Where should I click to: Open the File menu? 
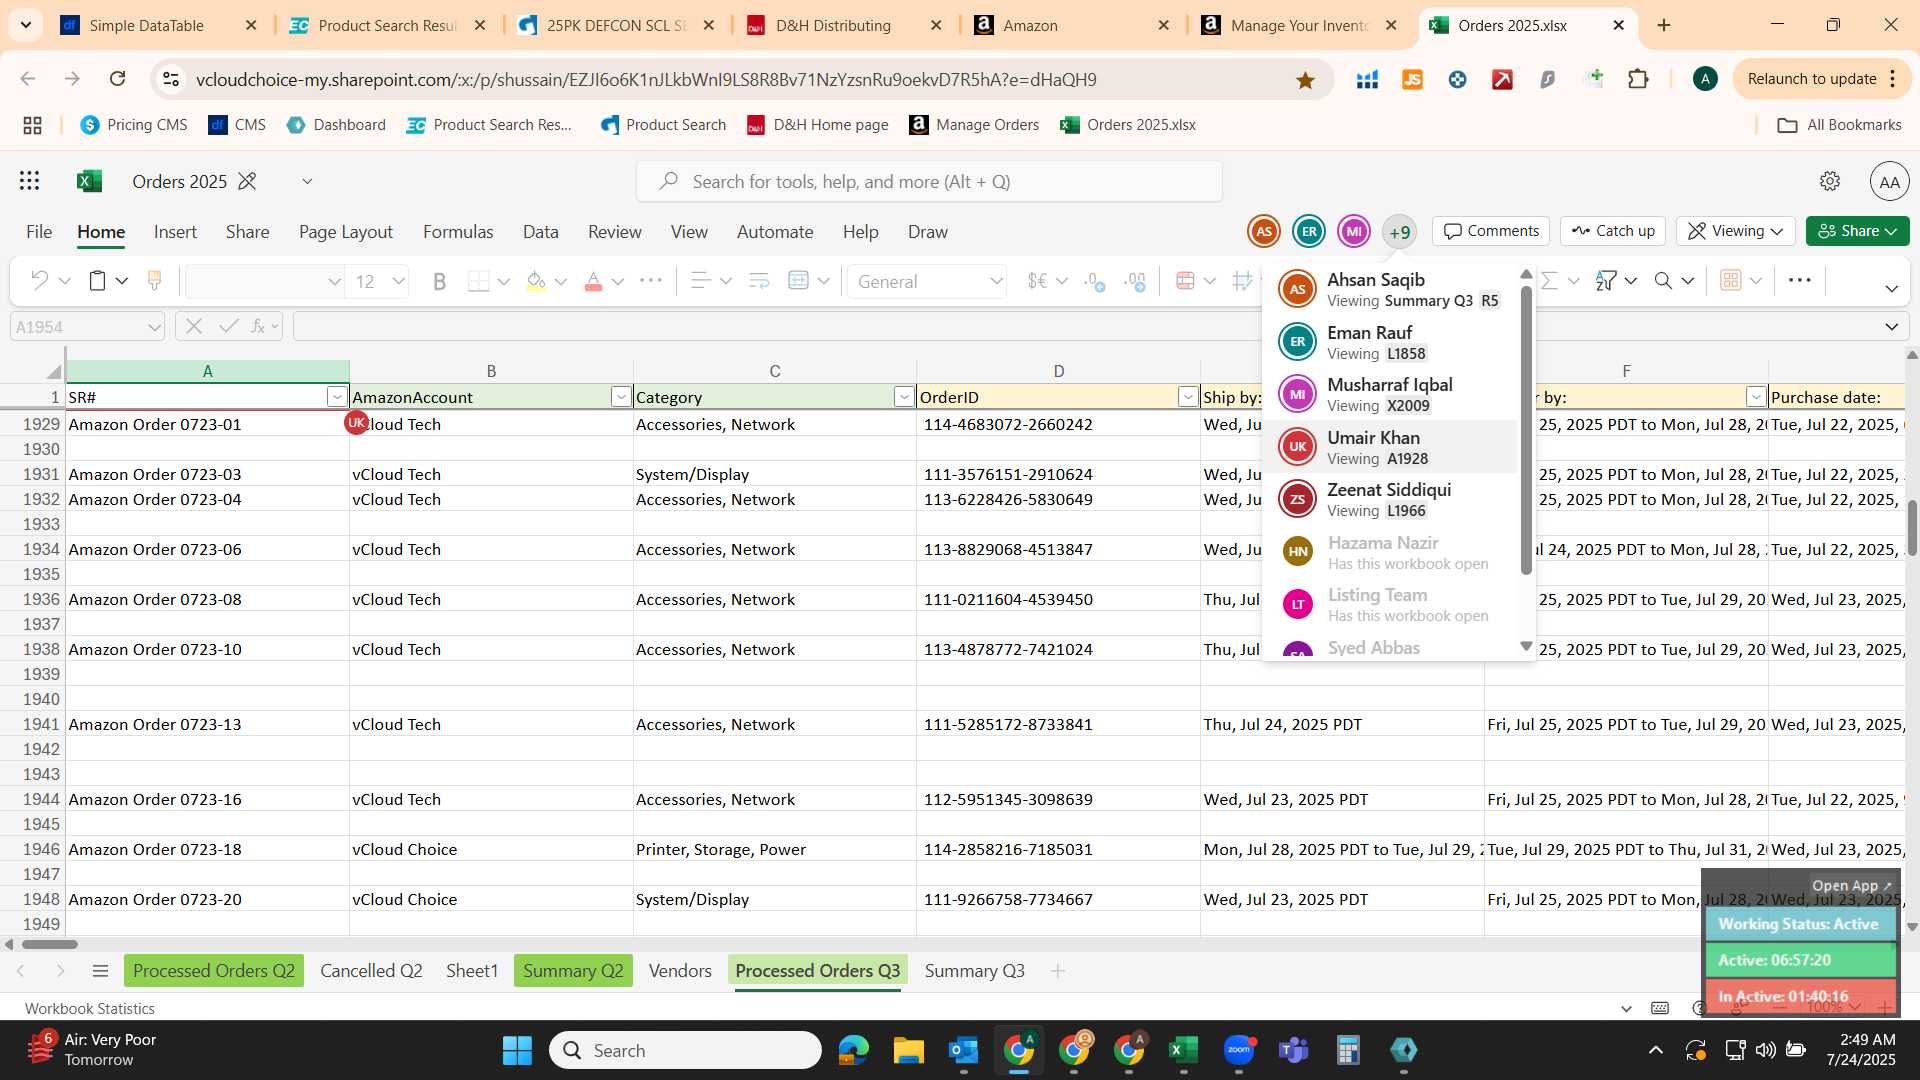[x=39, y=232]
